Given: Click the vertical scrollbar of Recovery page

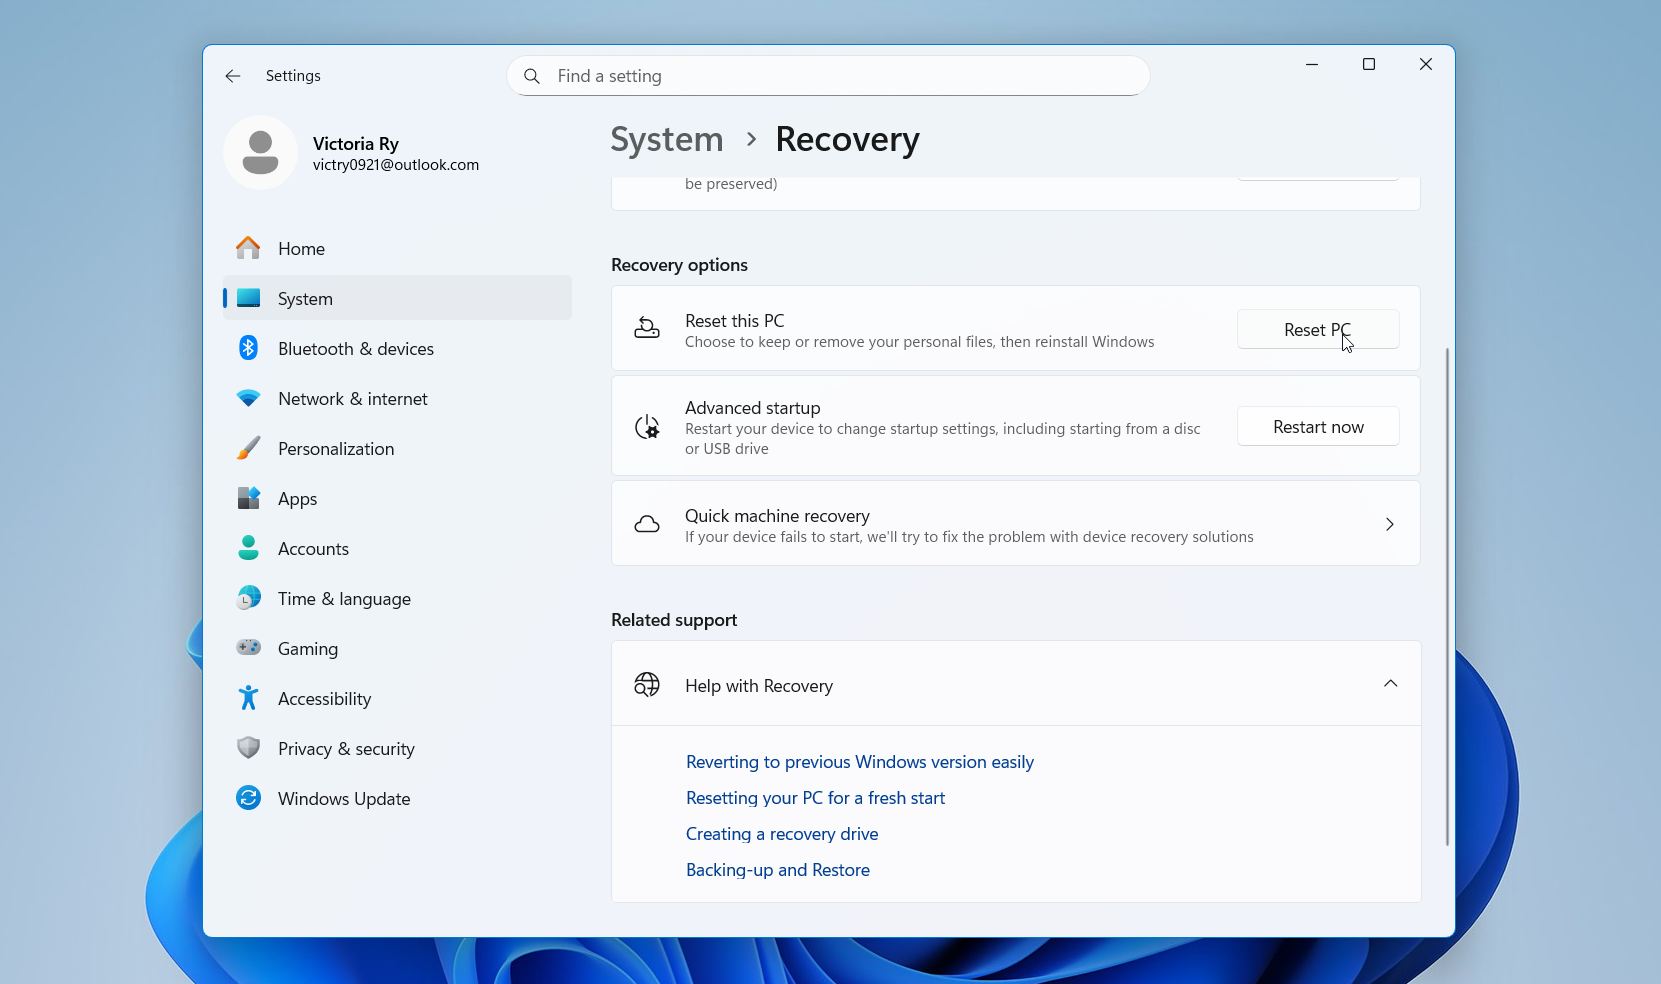Looking at the screenshot, I should [1447, 596].
